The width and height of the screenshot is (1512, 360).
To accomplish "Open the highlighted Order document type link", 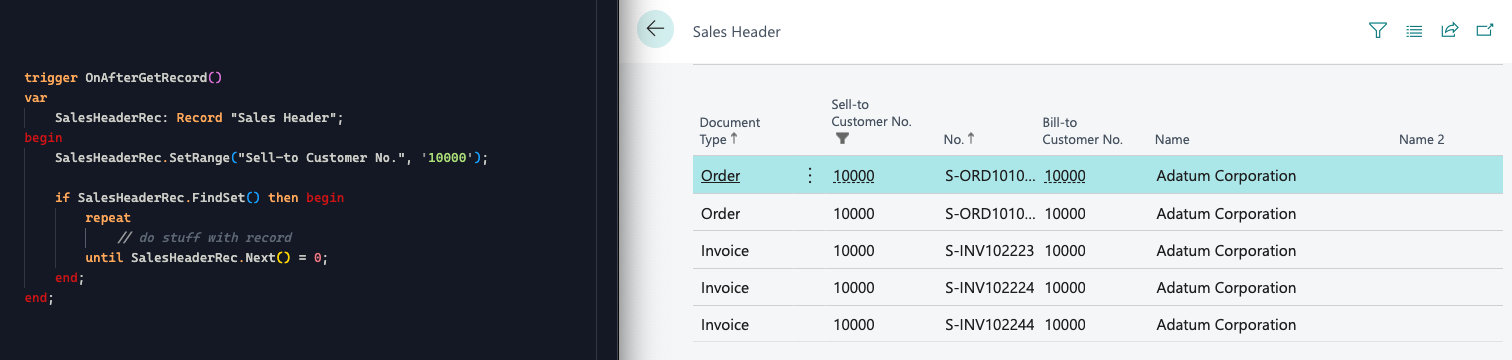I will click(x=720, y=176).
